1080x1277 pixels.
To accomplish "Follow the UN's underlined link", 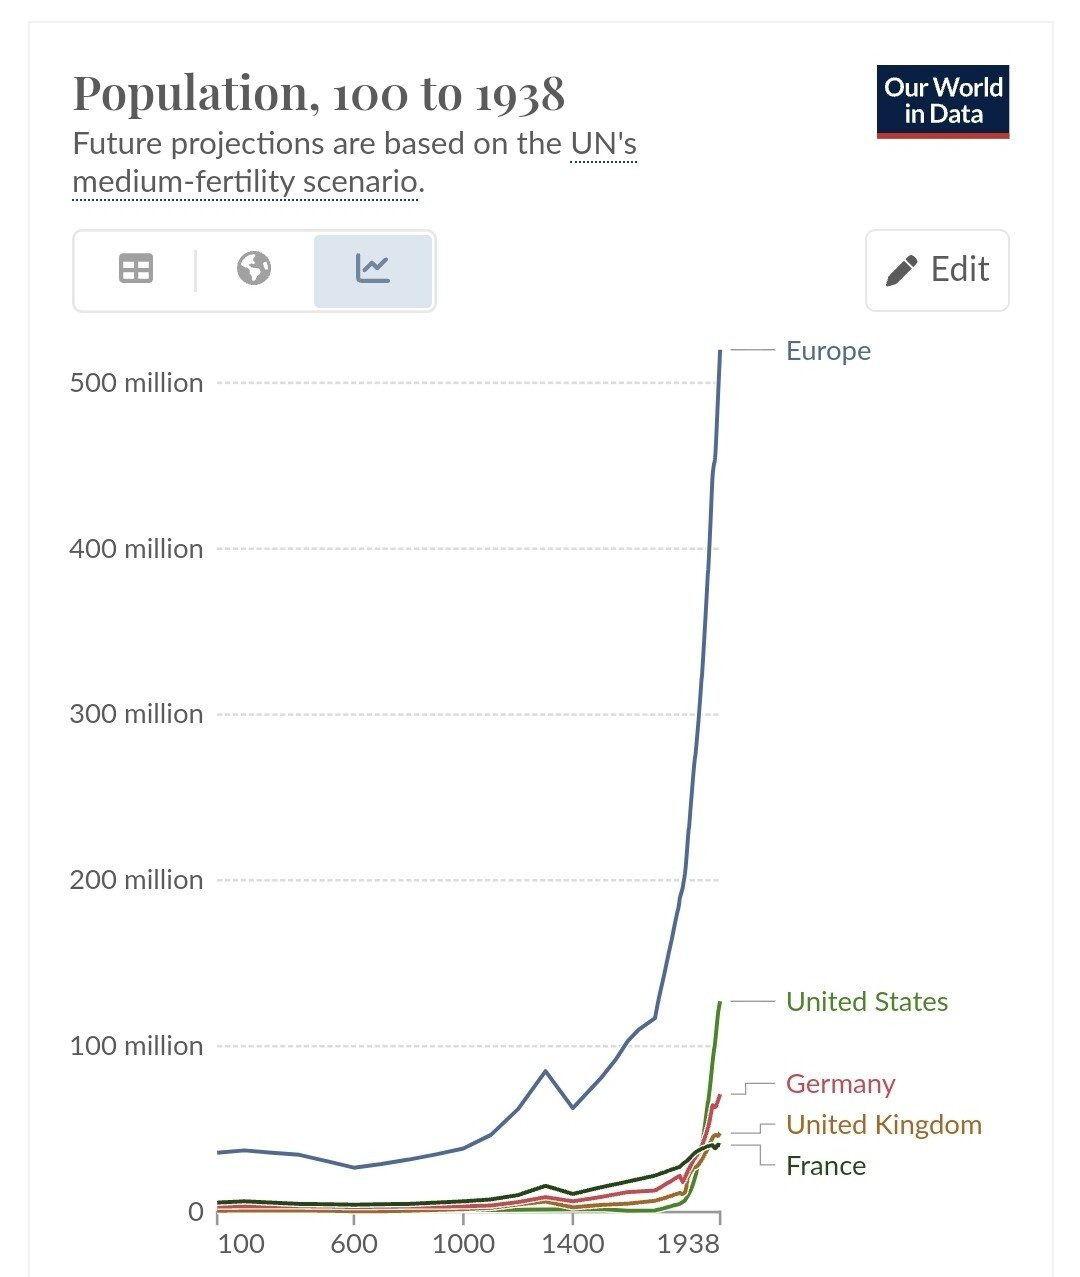I will point(603,144).
